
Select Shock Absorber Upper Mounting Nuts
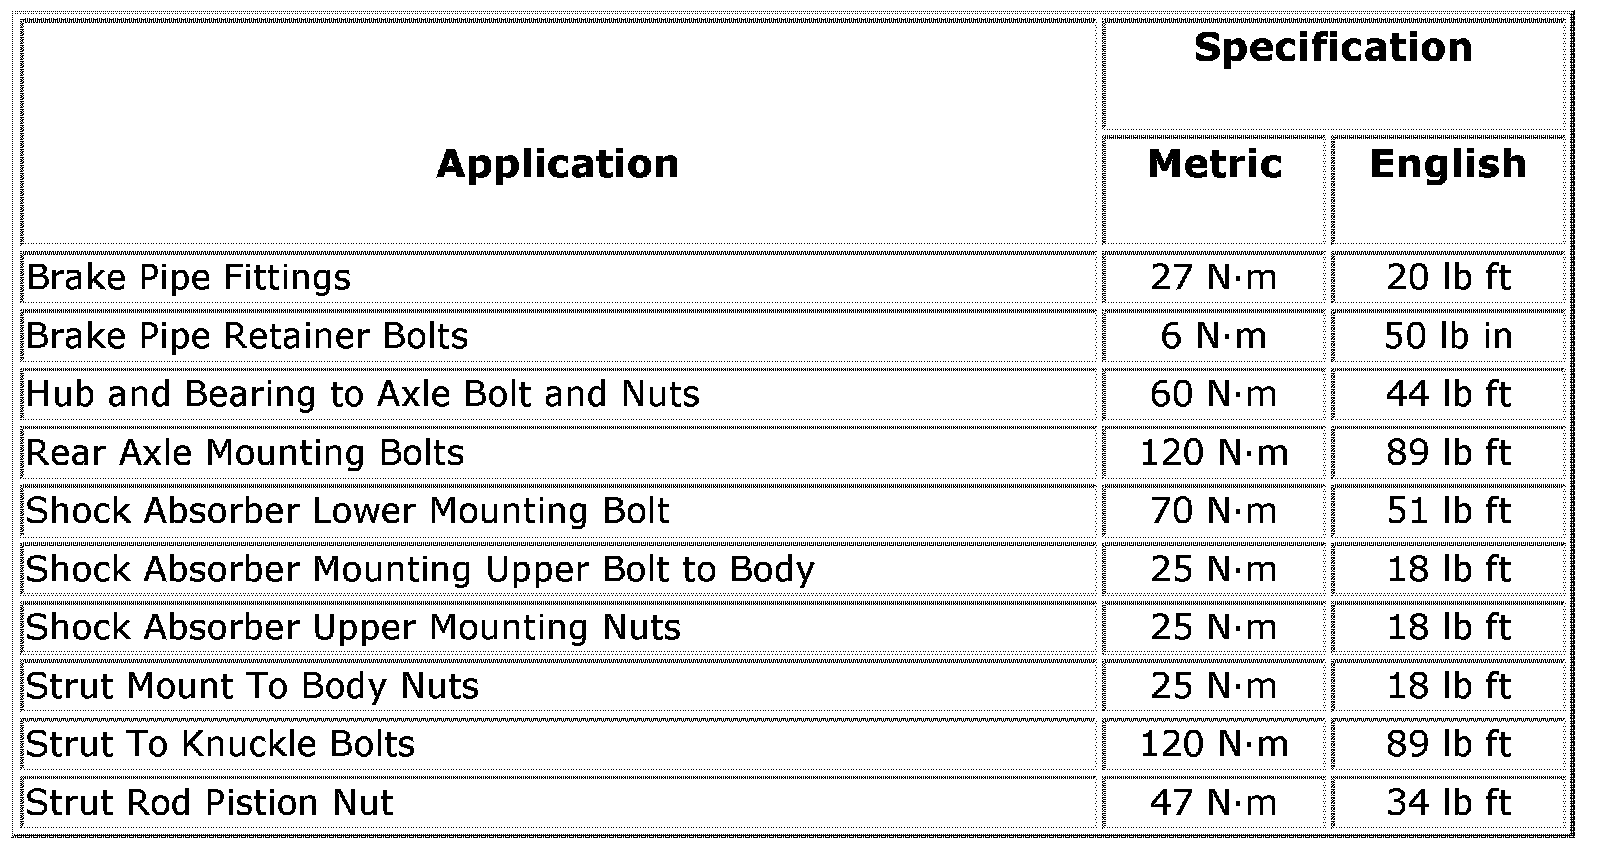tap(352, 628)
